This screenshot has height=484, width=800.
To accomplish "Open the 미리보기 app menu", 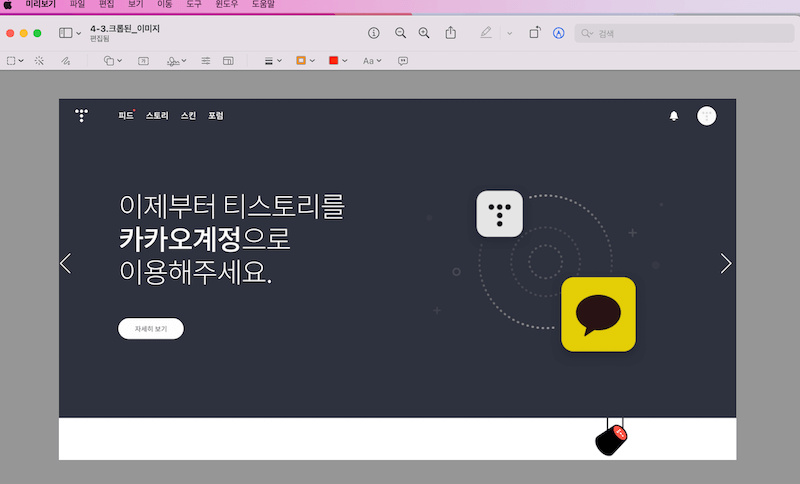I will click(40, 4).
